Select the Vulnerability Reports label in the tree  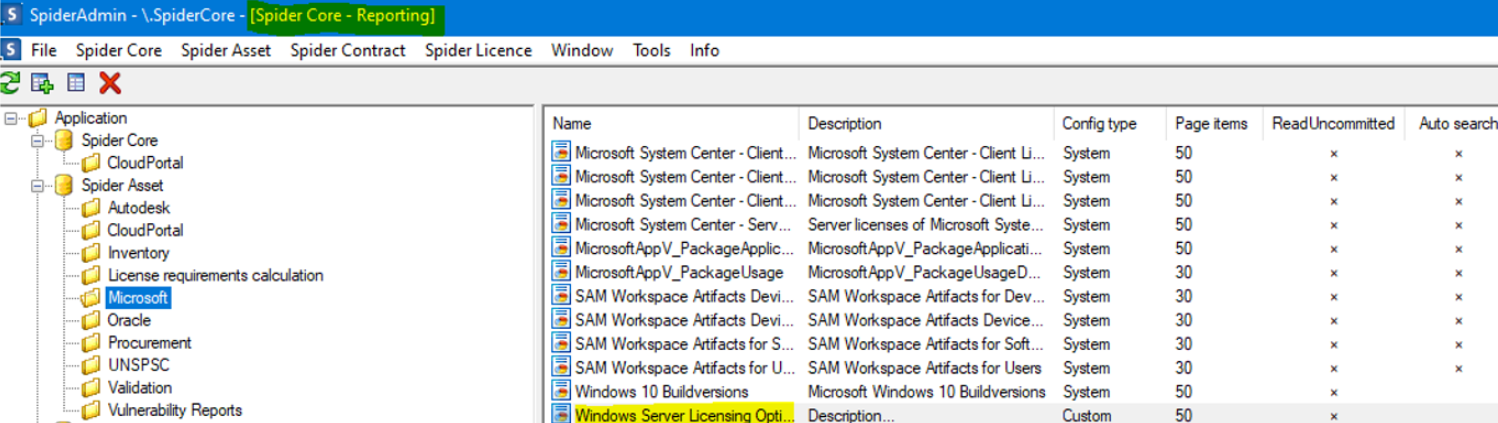[x=175, y=410]
